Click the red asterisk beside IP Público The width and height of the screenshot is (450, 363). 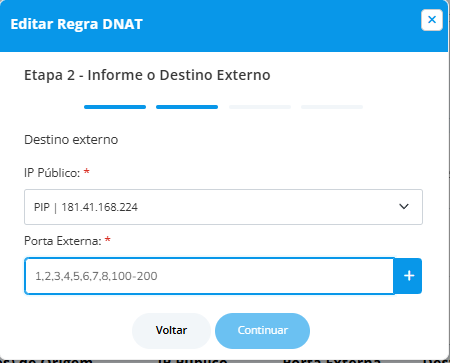pyautogui.click(x=87, y=172)
